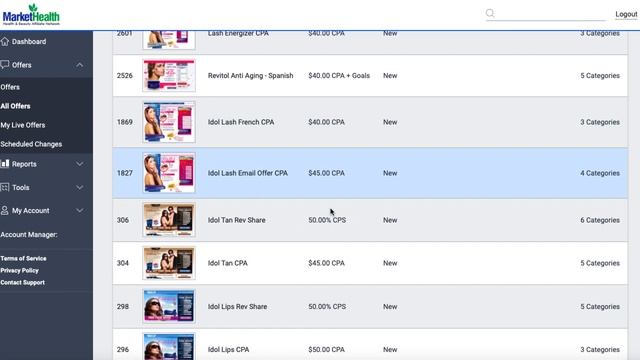Click offer ID 1869
Screen dimensions: 640x360
pos(124,122)
